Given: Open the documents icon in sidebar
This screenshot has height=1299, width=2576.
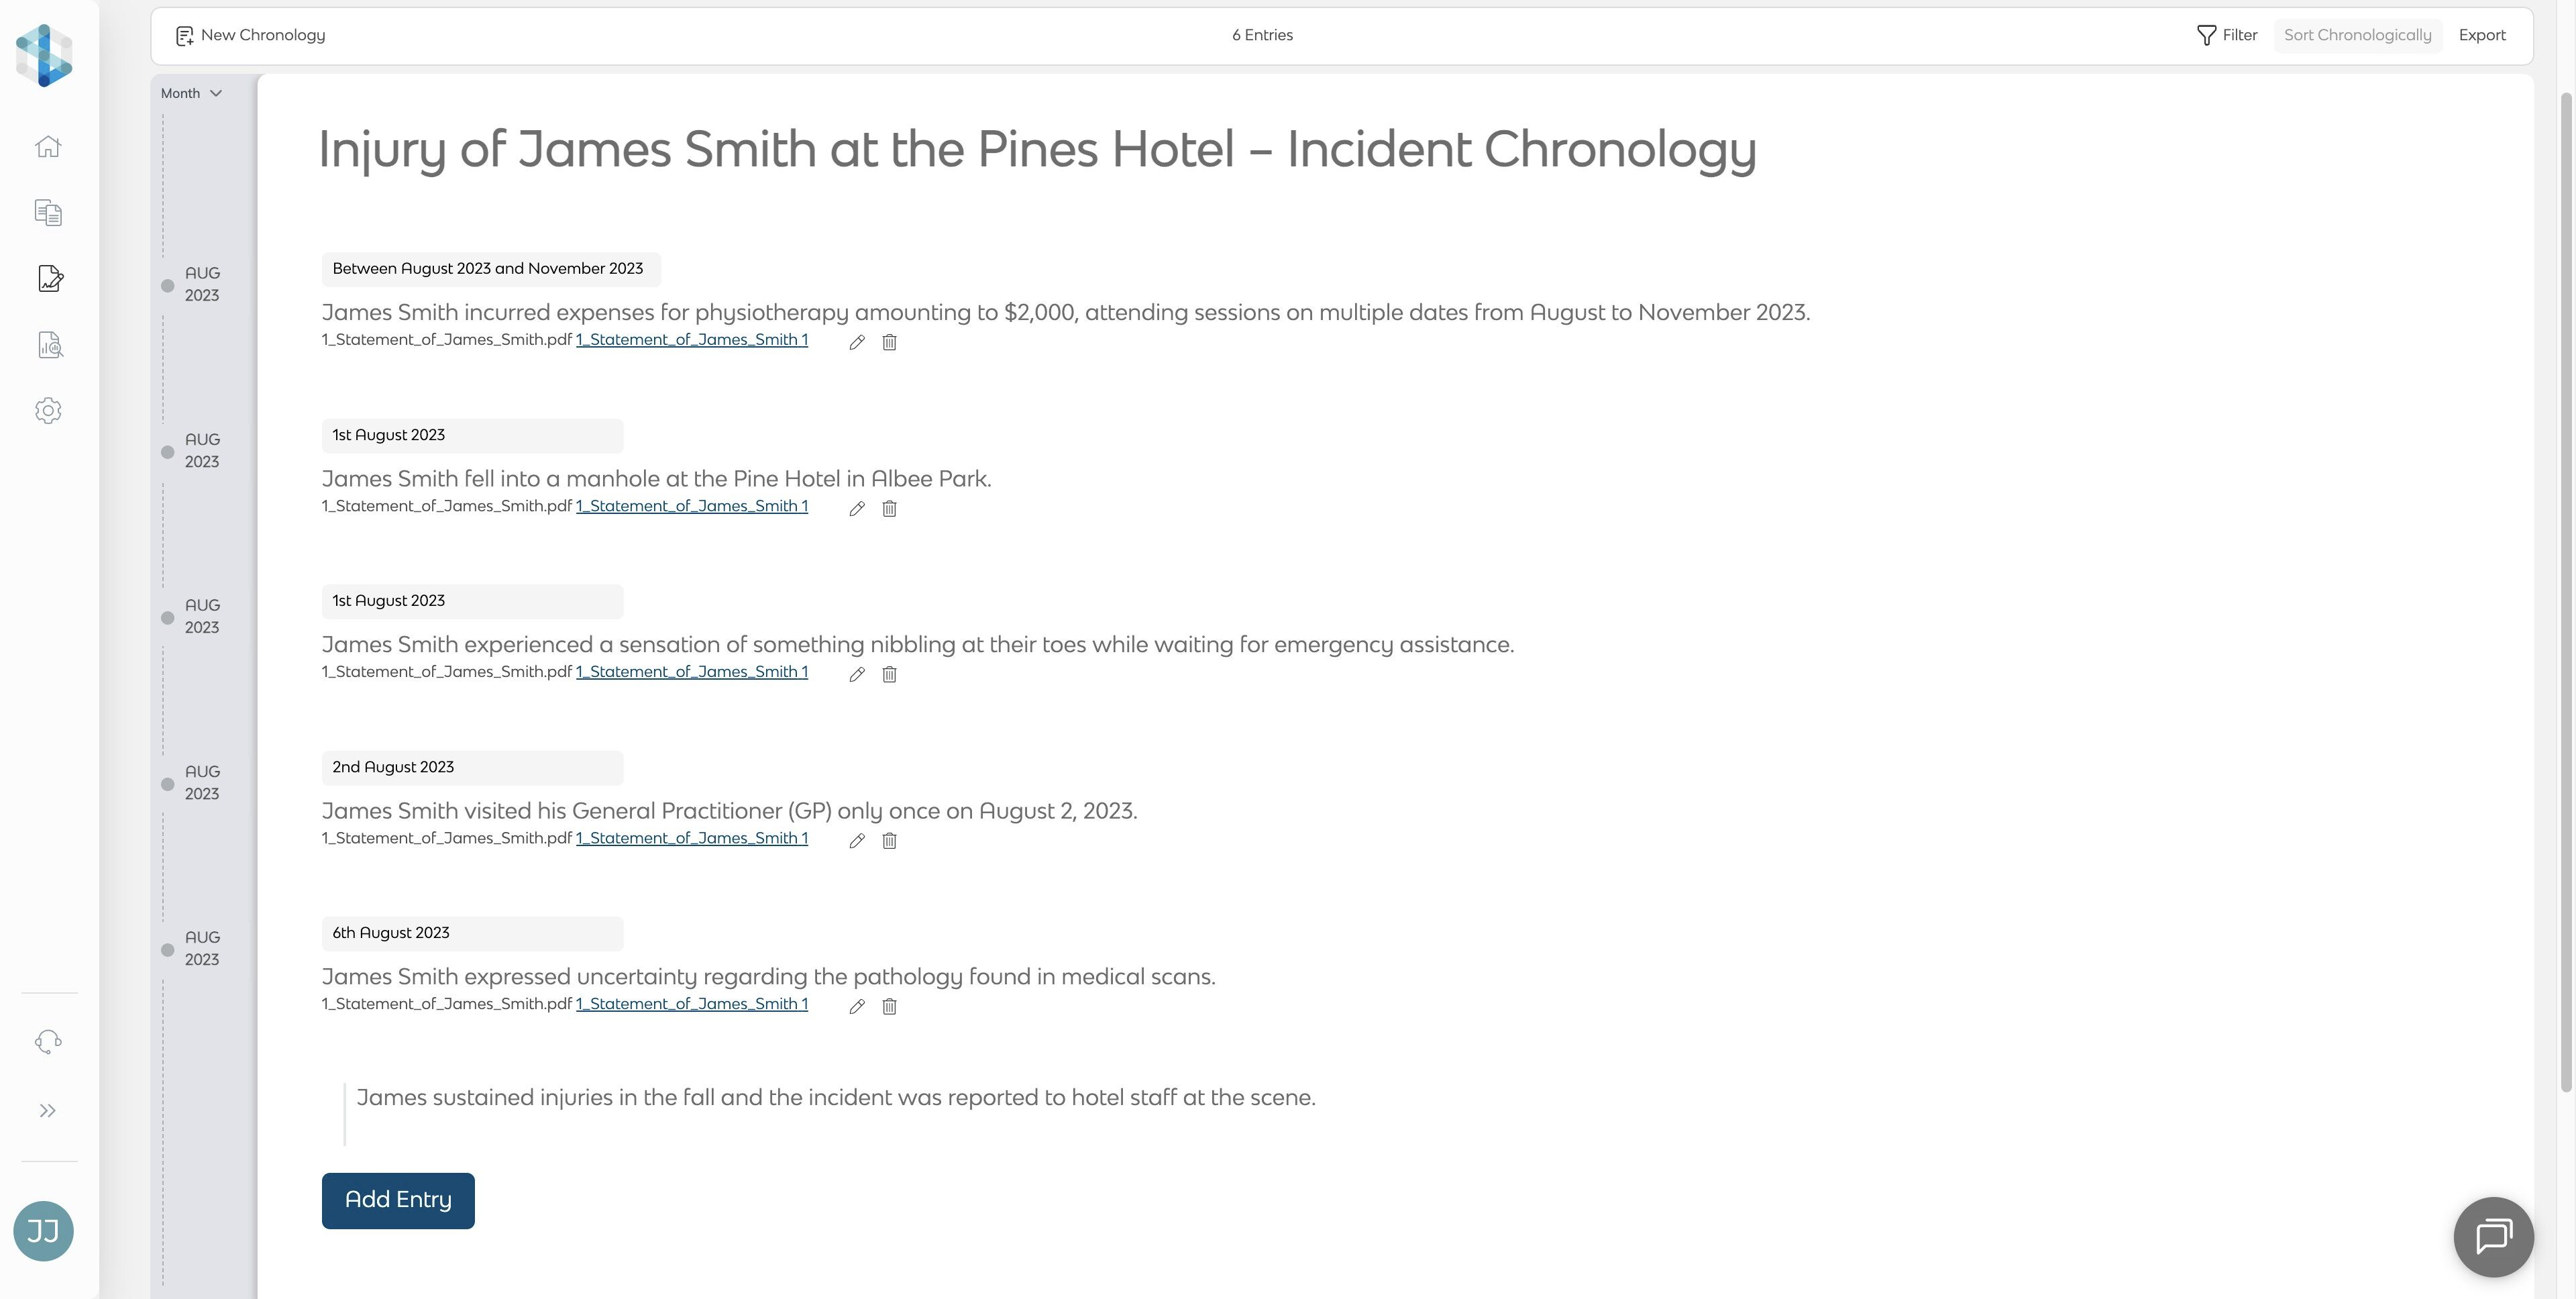Looking at the screenshot, I should click(x=48, y=213).
